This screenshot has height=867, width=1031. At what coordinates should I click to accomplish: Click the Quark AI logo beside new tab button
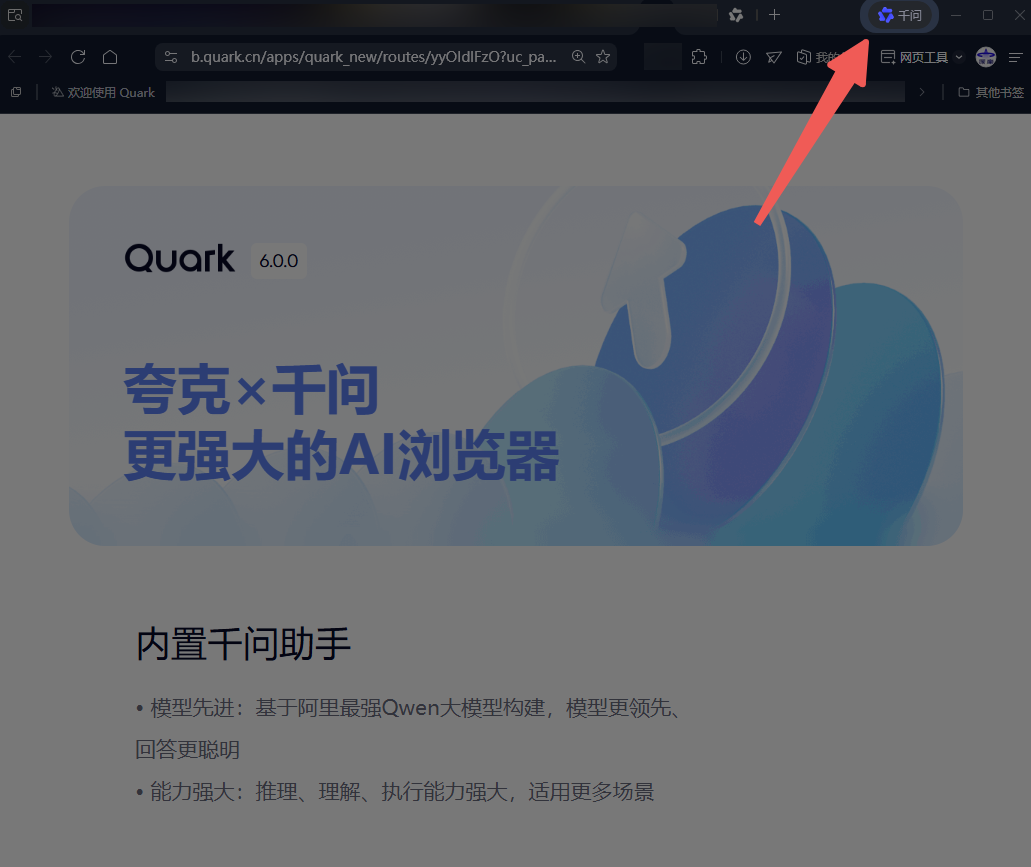(x=737, y=15)
